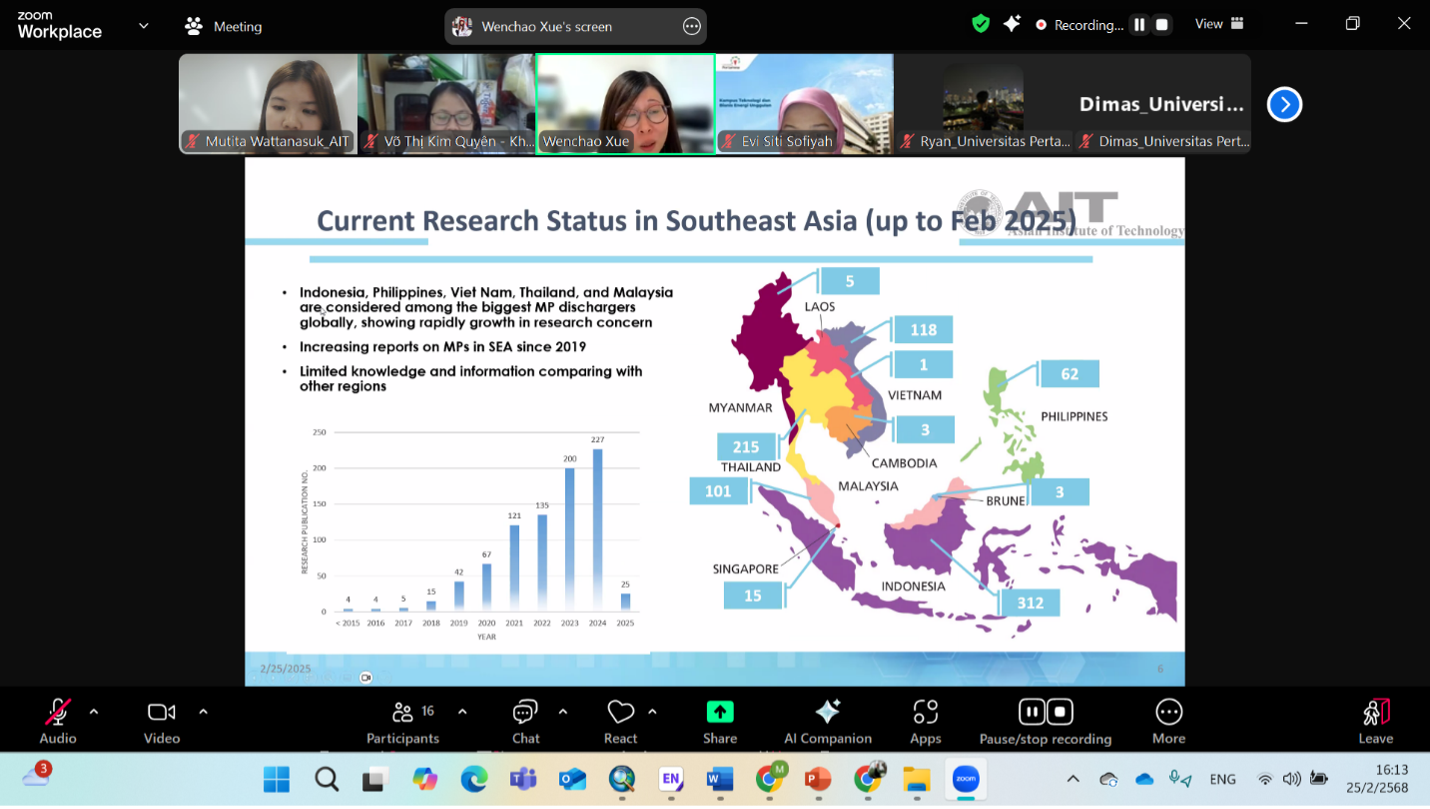Pause the recording in top bar
Viewport: 1430px width, 809px height.
click(1139, 25)
